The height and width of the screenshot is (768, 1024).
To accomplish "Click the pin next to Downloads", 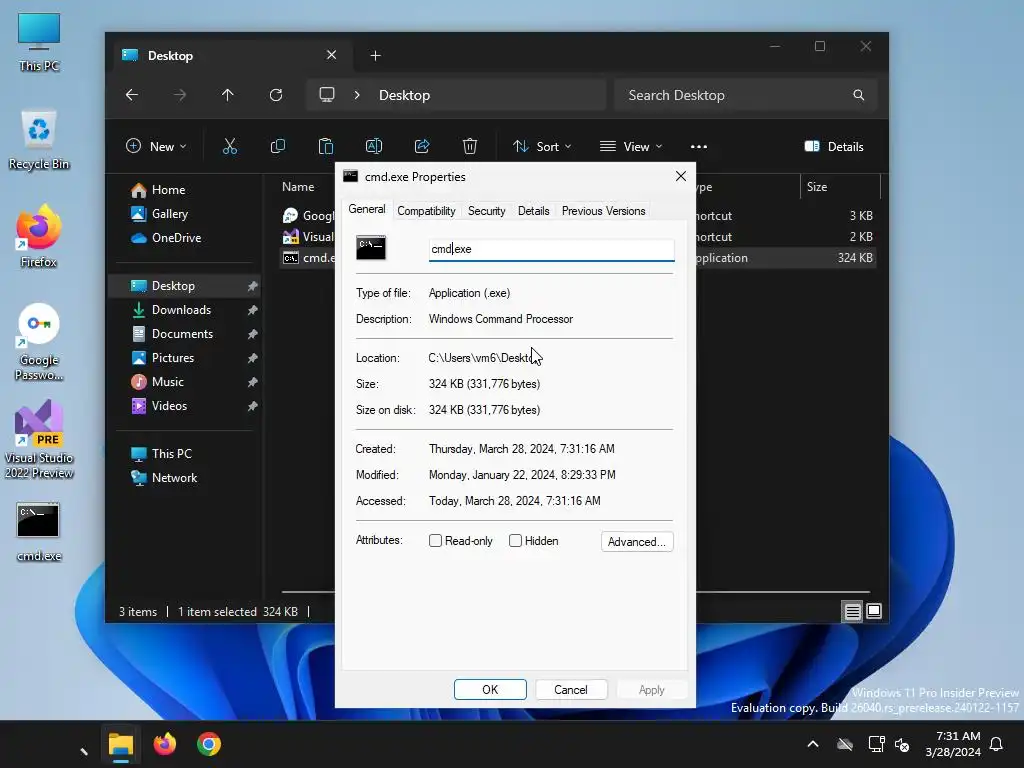I will click(x=252, y=310).
